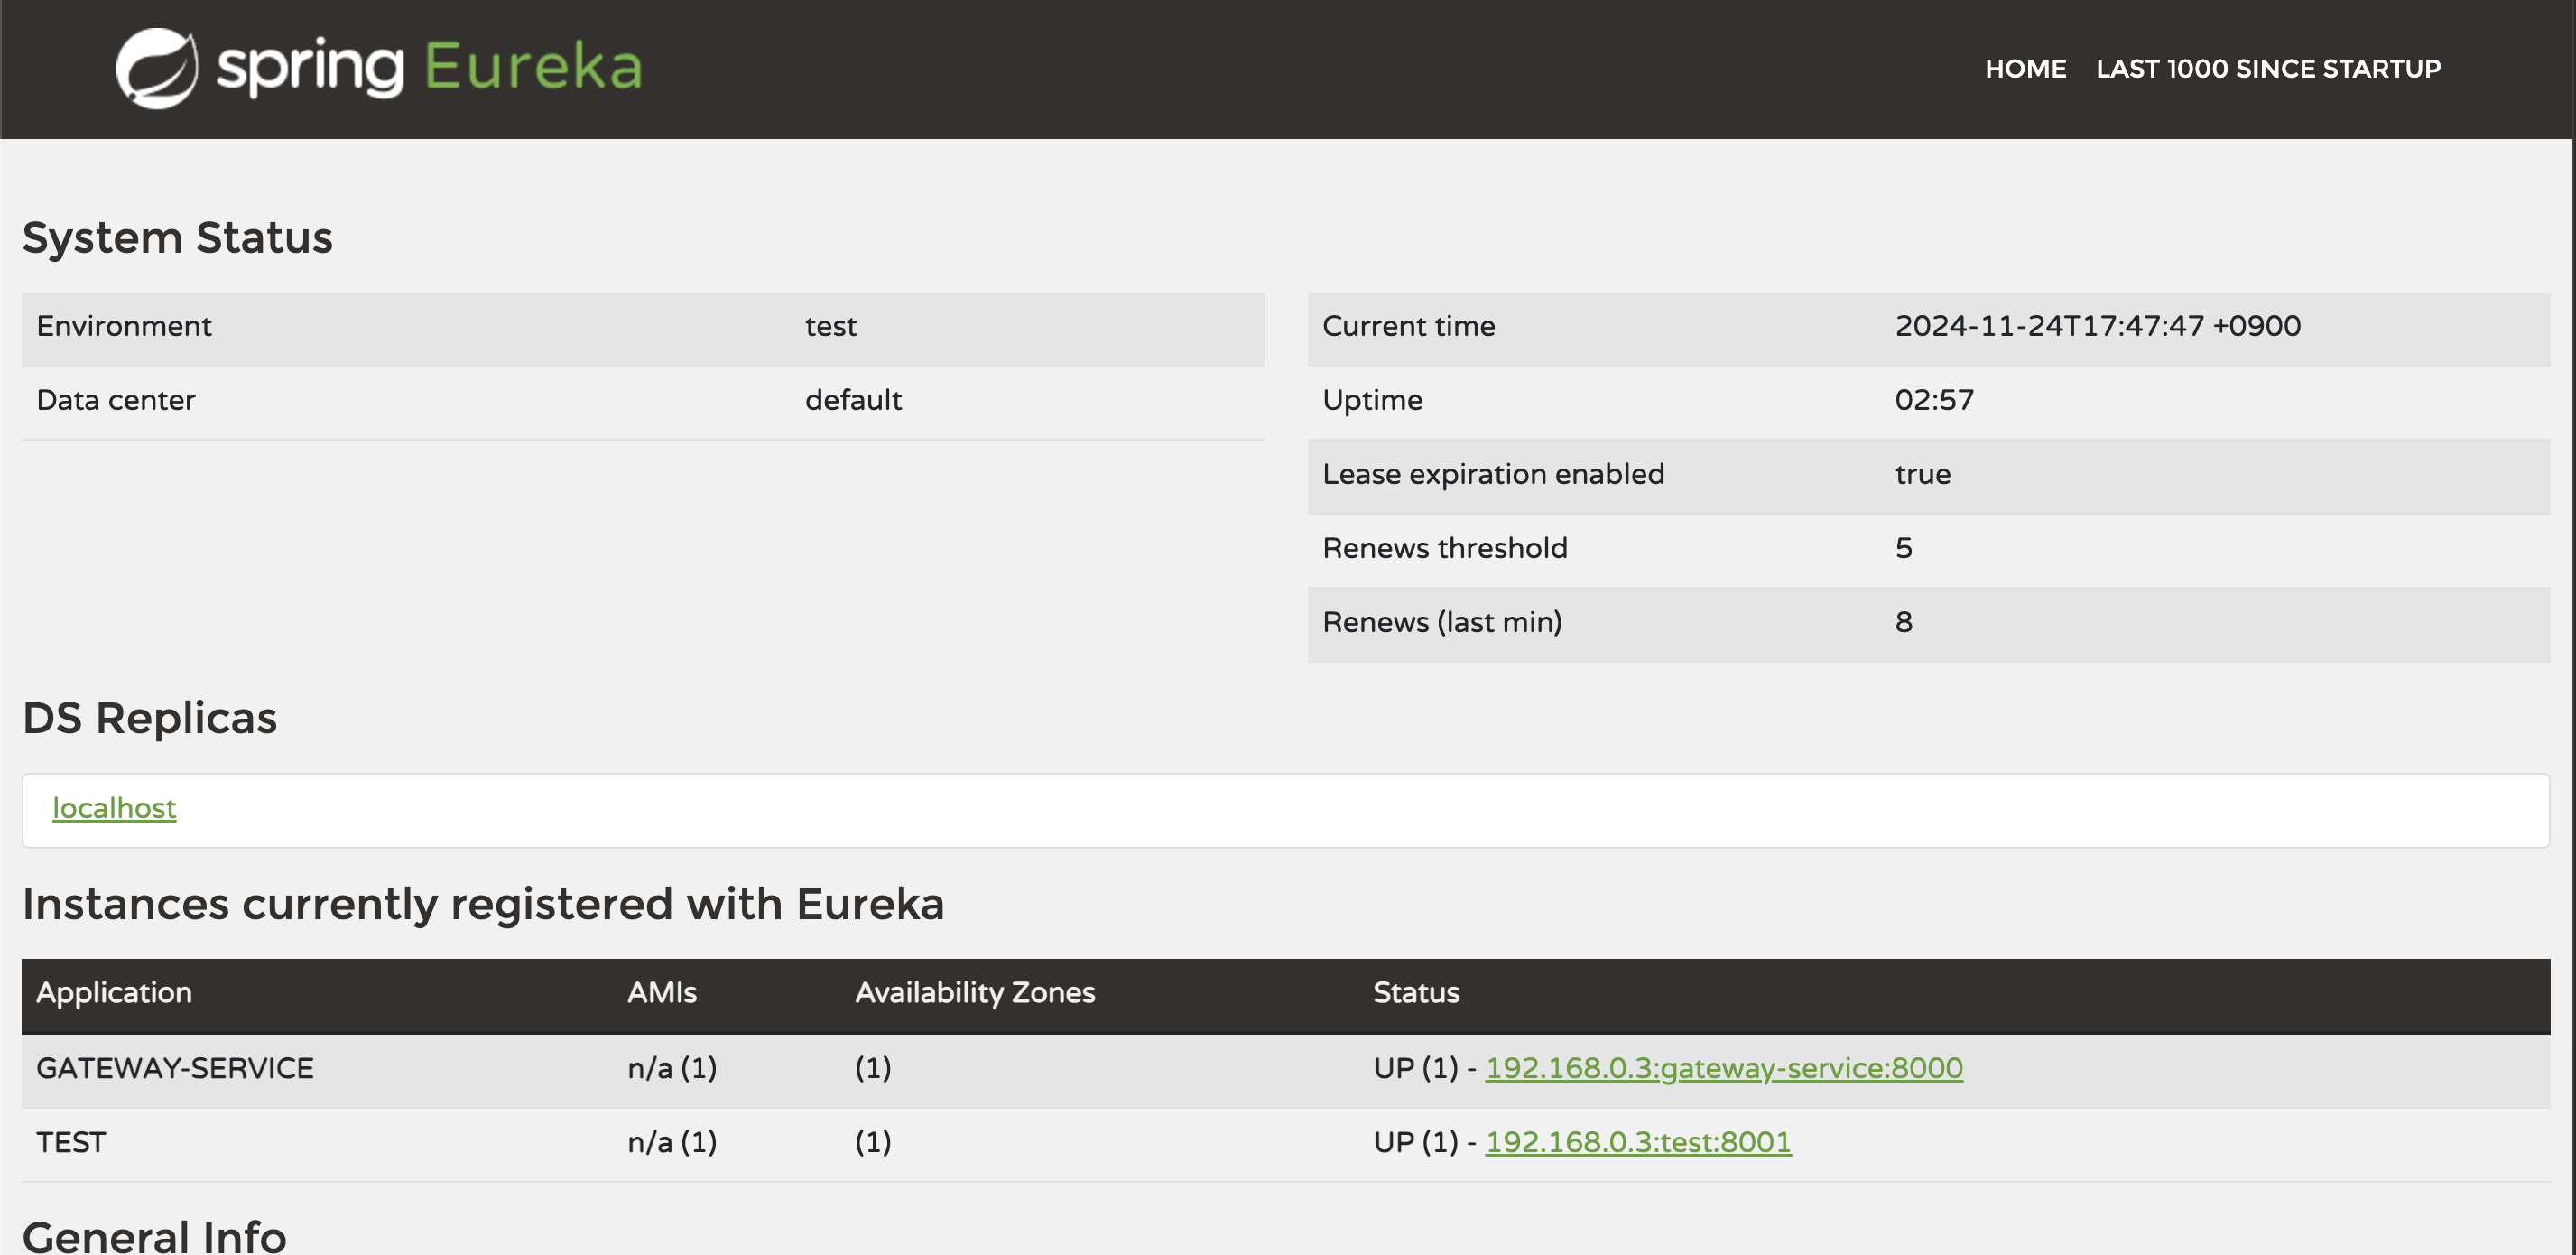
Task: Click the Availability Zones column header
Action: [x=975, y=993]
